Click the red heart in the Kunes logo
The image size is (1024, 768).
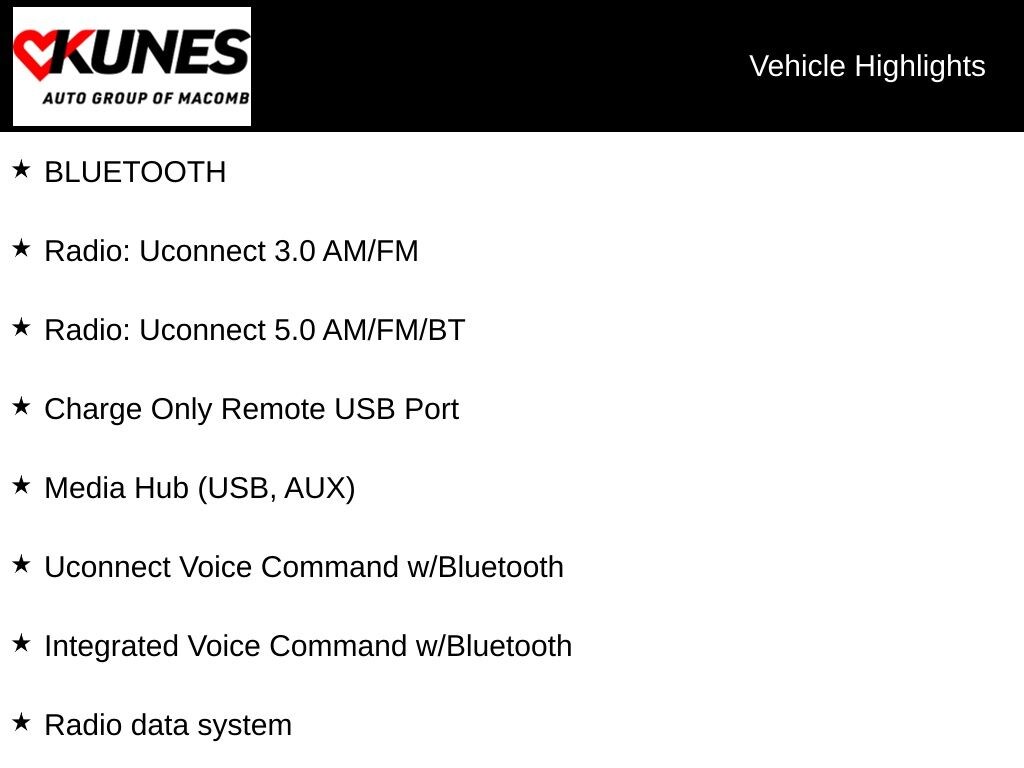[34, 54]
